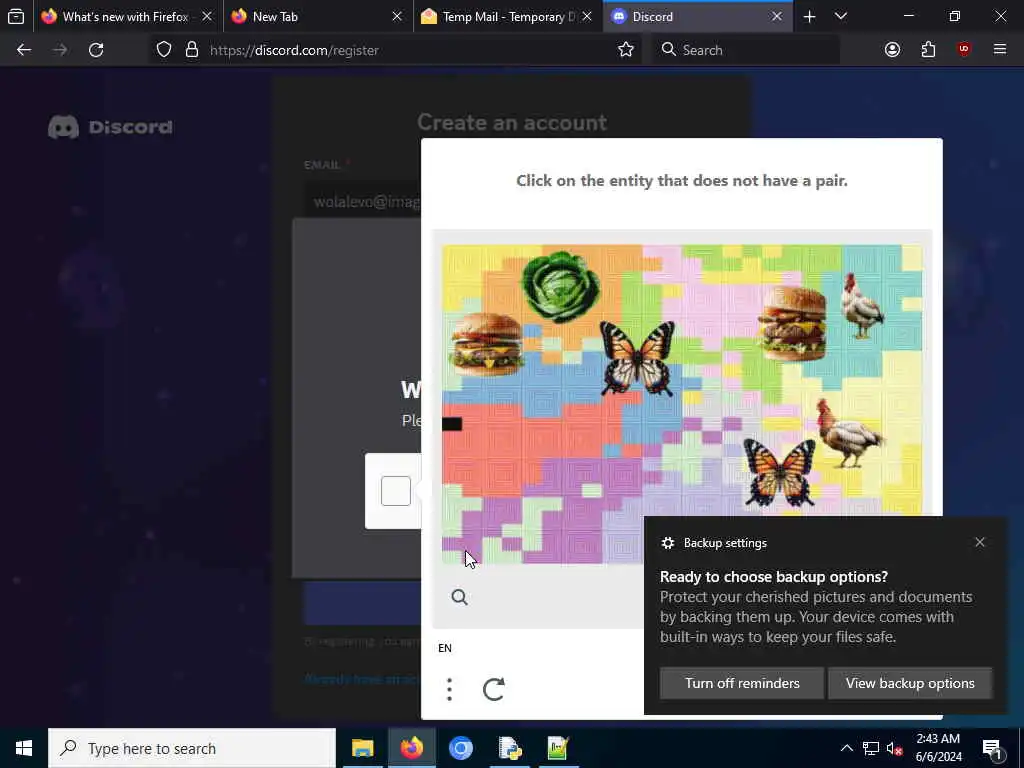Viewport: 1024px width, 768px height.
Task: Refresh the captcha challenge
Action: click(494, 689)
